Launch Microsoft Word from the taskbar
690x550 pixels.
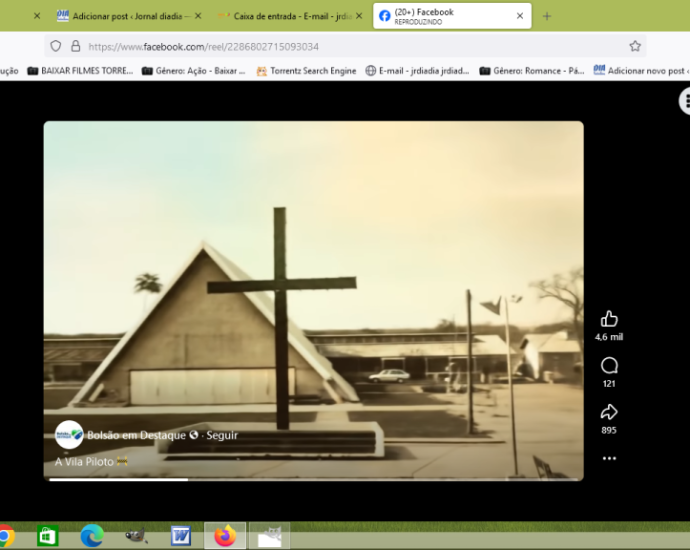(x=180, y=536)
